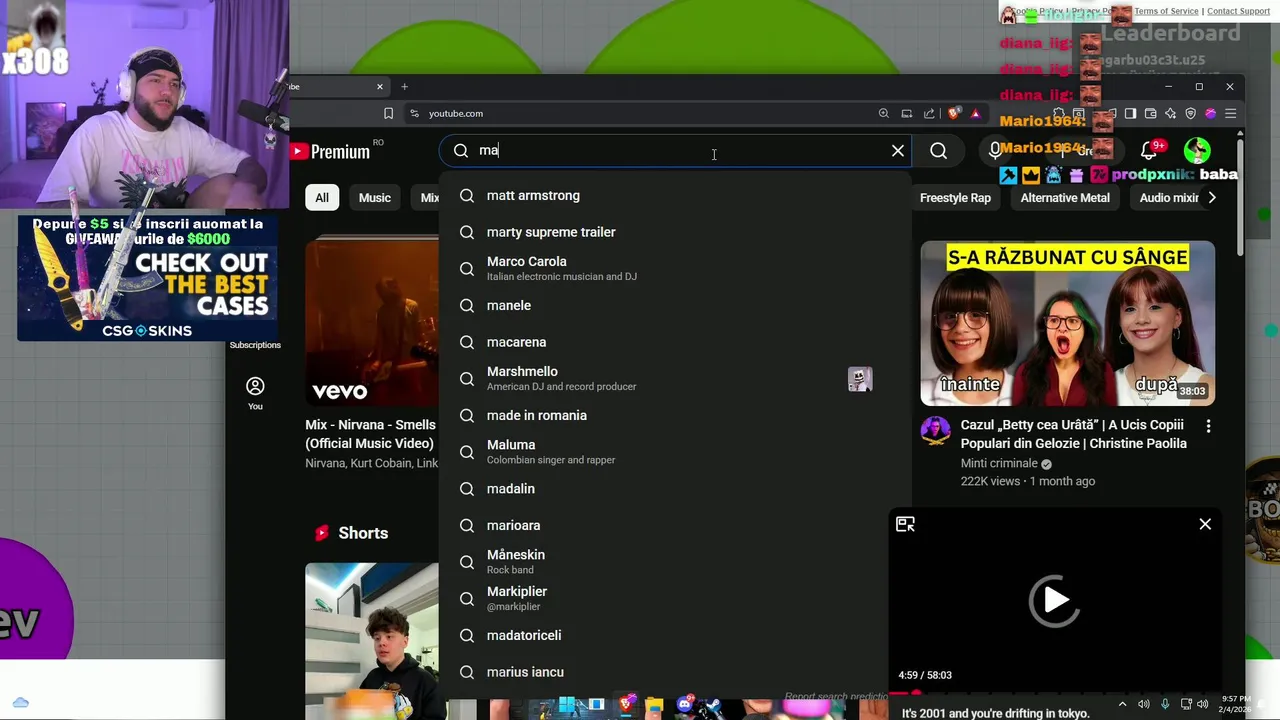
Task: Open Discord from the taskbar
Action: pos(685,705)
